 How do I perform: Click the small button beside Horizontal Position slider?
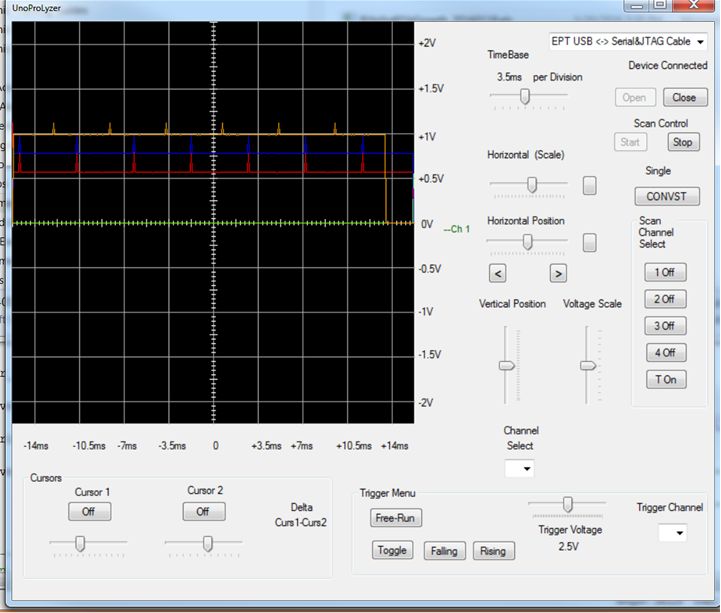coord(589,243)
